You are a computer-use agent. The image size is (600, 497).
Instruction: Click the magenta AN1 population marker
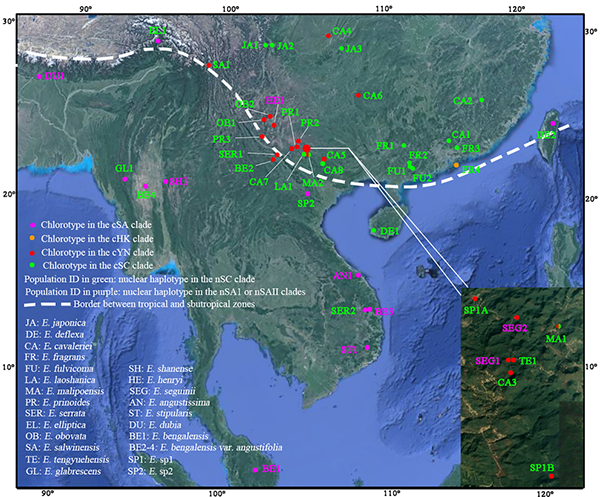357,275
